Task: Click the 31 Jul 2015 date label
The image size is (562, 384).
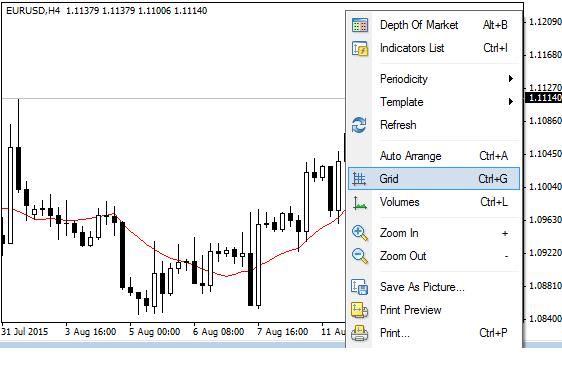Action: [x=25, y=332]
